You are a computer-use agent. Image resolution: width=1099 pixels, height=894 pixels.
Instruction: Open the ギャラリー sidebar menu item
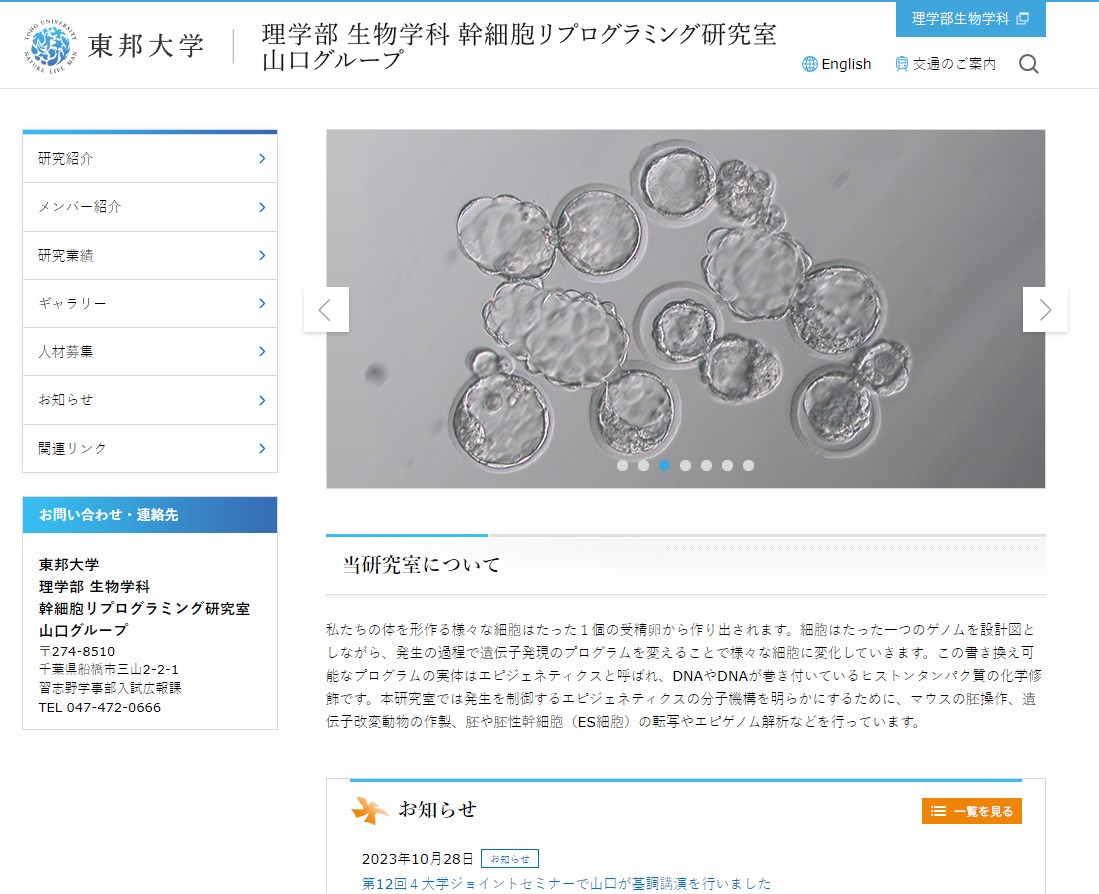click(150, 303)
